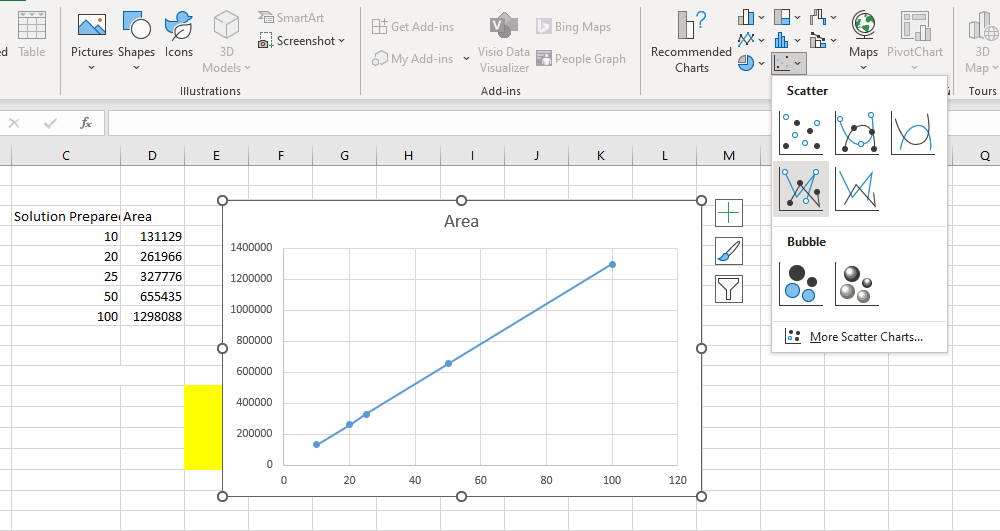Select the 3-D Bubble chart option
This screenshot has width=1000, height=531.
coord(857,283)
